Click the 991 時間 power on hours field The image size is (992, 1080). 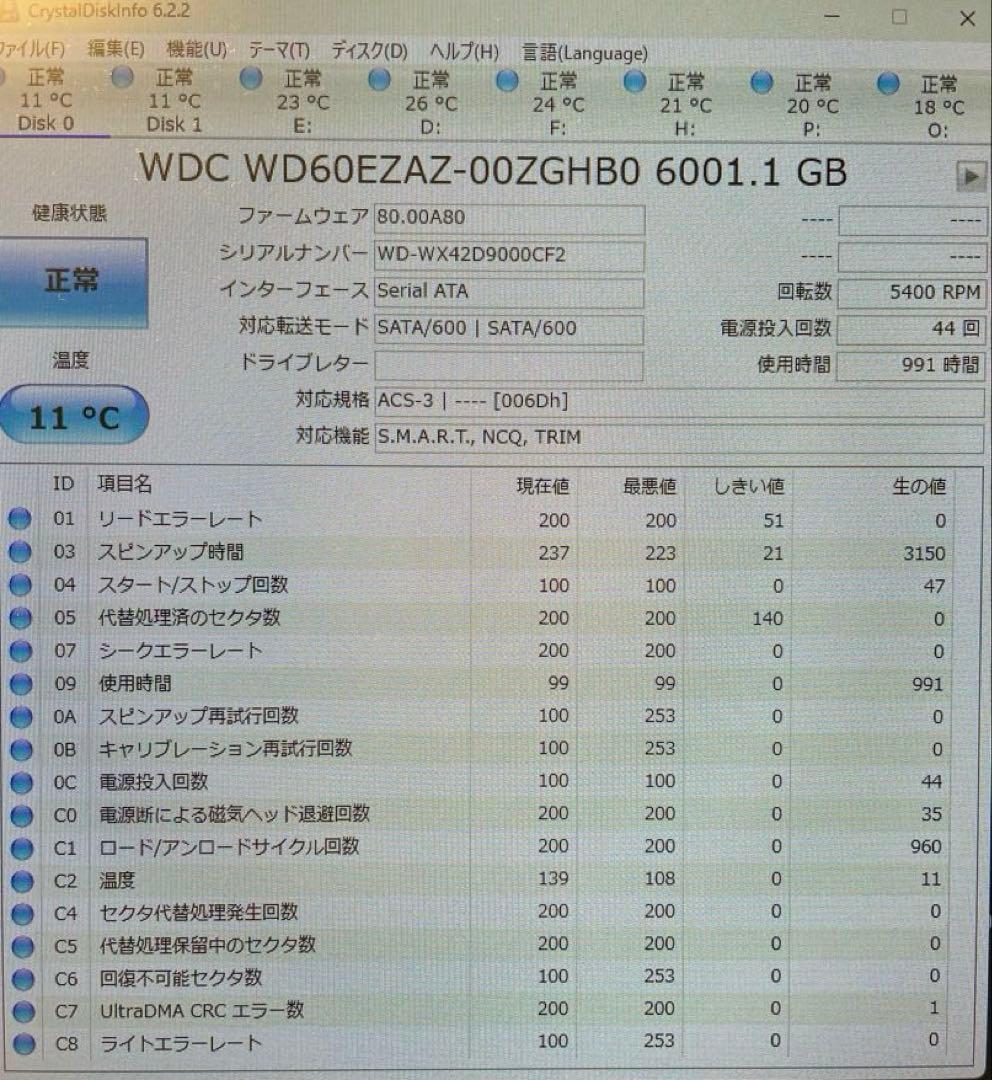coord(911,365)
